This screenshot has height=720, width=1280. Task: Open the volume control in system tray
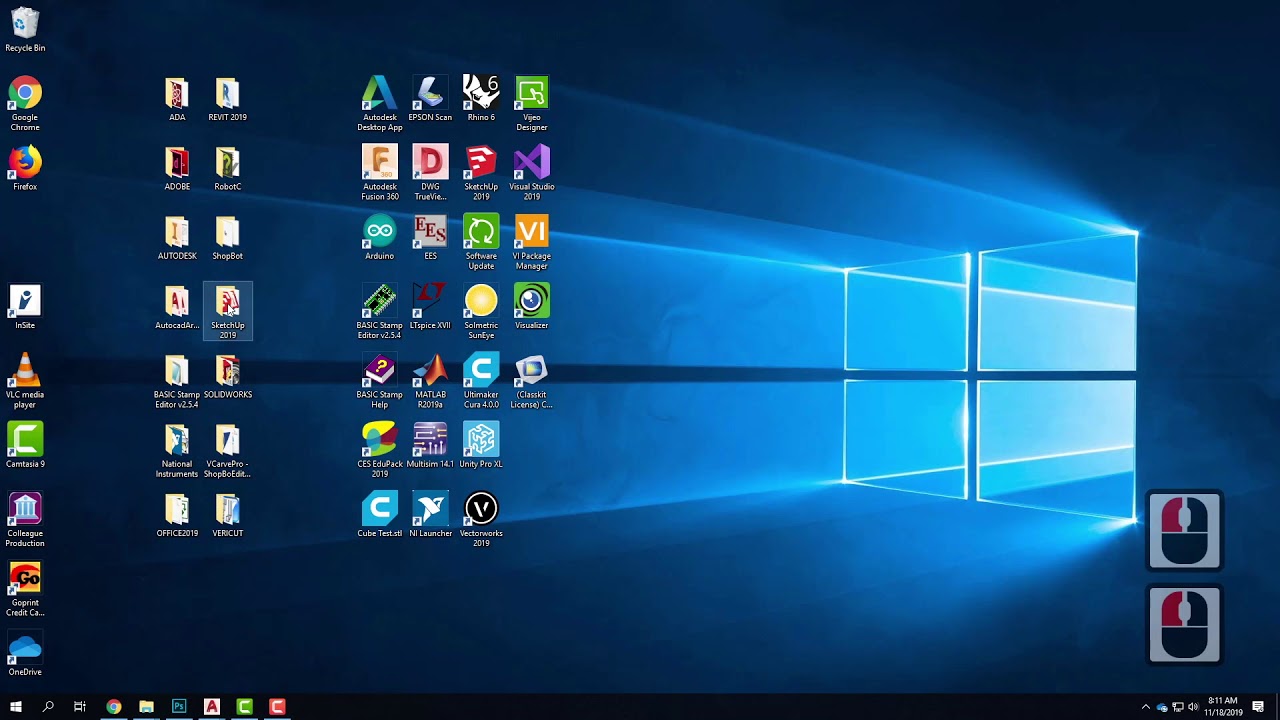1193,707
